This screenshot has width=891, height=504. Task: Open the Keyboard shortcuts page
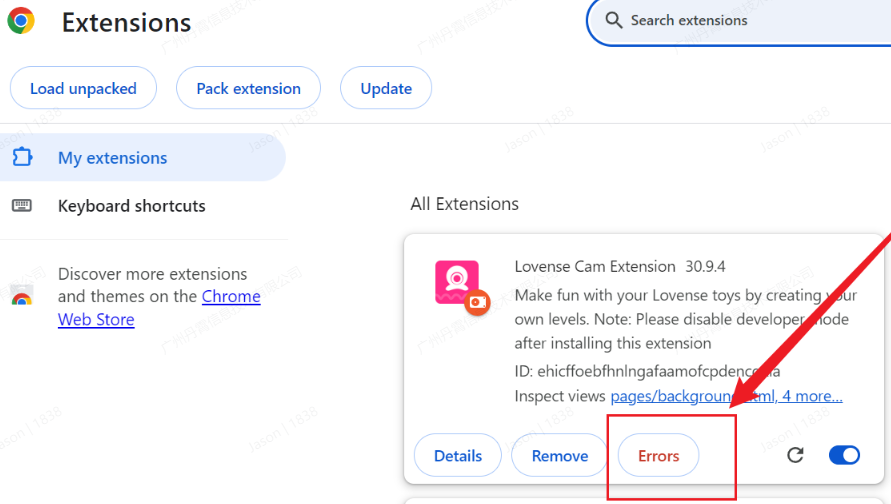[131, 206]
